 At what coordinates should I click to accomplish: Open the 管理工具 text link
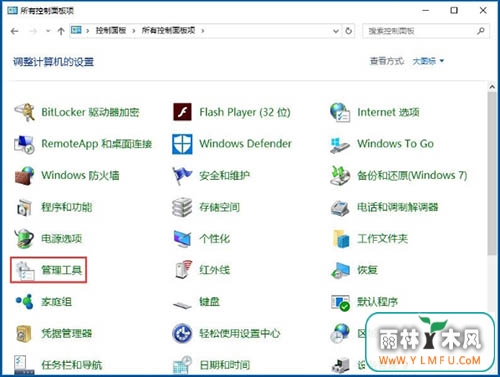click(61, 270)
